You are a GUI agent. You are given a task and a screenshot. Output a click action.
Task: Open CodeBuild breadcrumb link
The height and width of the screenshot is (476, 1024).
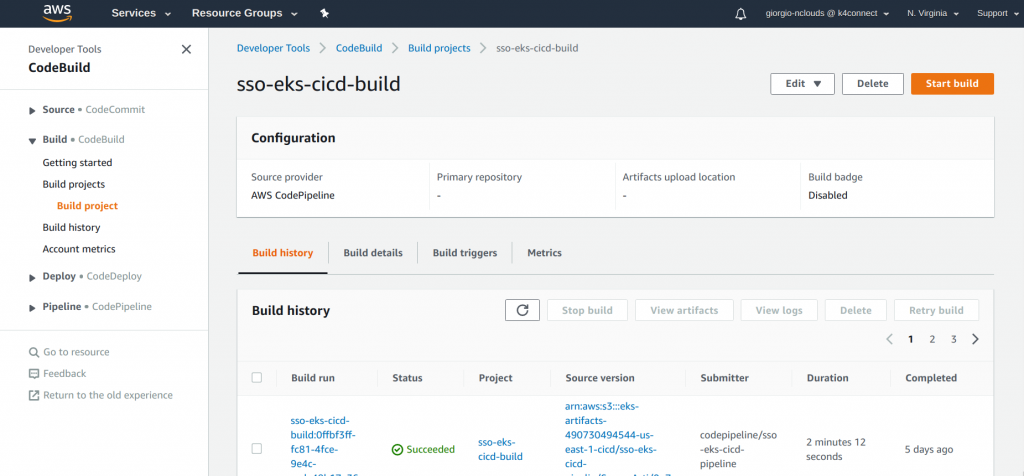(x=359, y=48)
